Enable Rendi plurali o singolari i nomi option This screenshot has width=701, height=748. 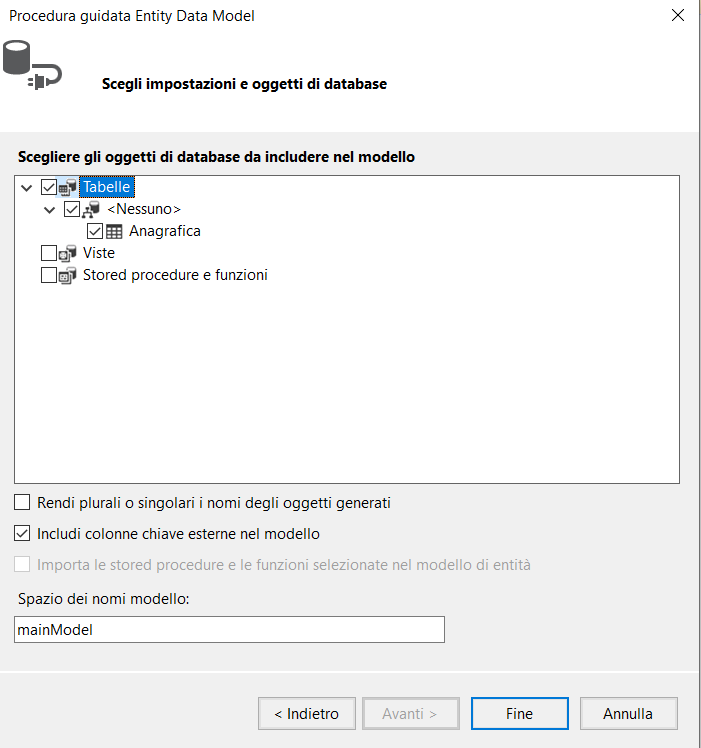click(x=22, y=502)
